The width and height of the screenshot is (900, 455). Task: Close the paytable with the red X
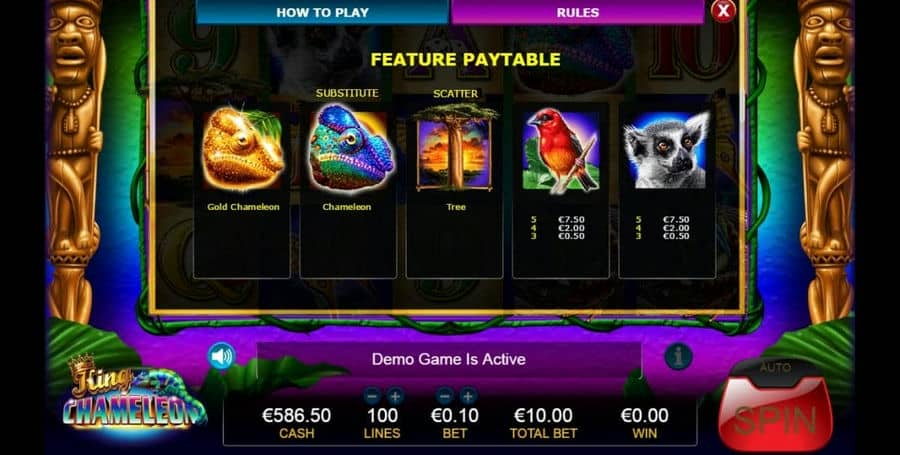tap(723, 10)
